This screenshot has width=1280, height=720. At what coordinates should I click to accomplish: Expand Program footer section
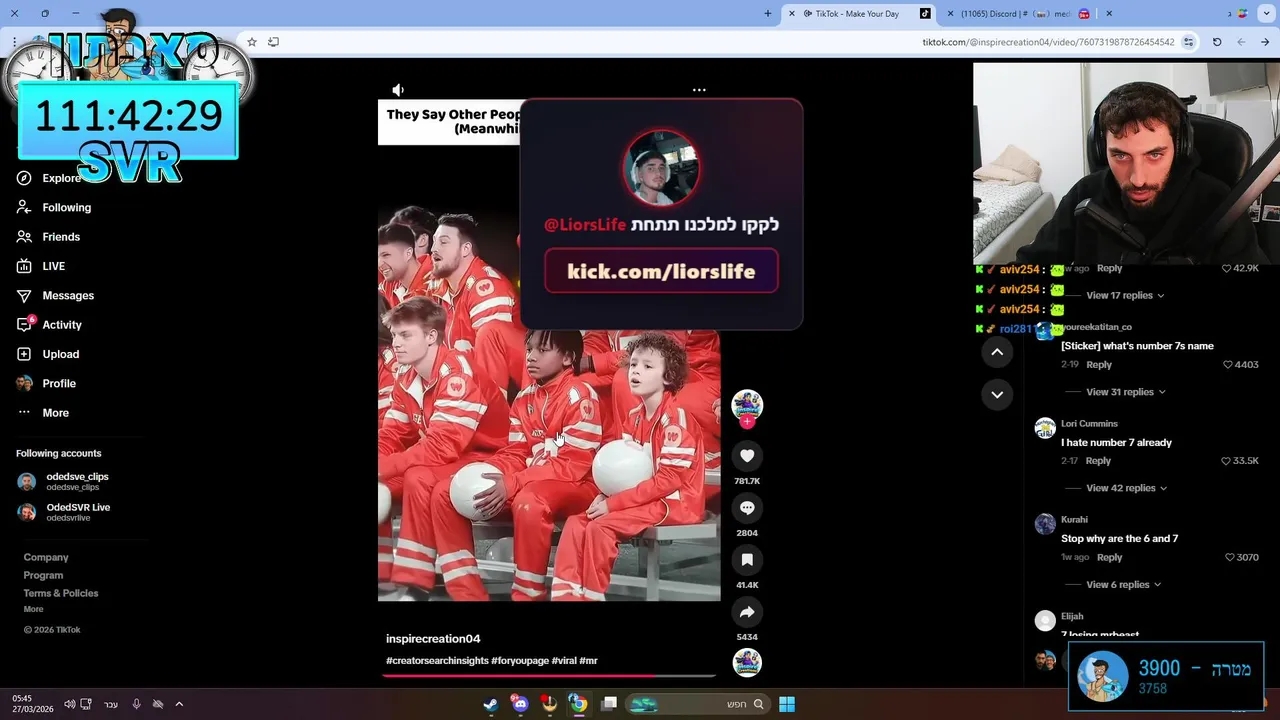tap(43, 576)
